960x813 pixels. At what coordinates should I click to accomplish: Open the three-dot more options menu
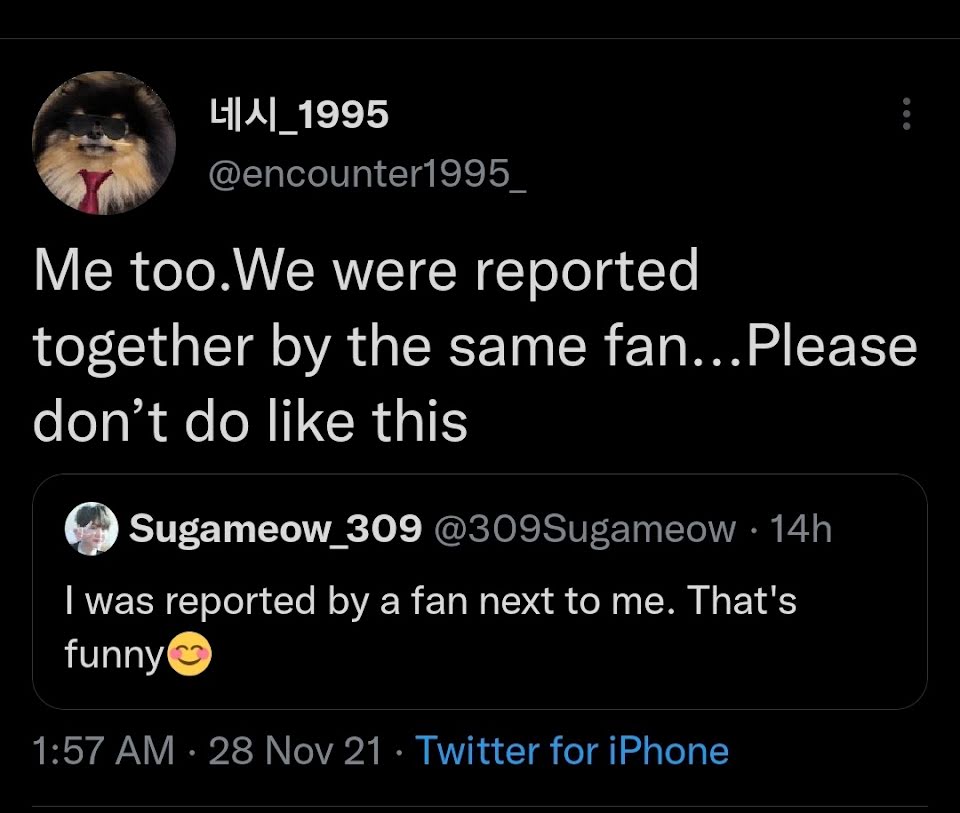(x=906, y=114)
